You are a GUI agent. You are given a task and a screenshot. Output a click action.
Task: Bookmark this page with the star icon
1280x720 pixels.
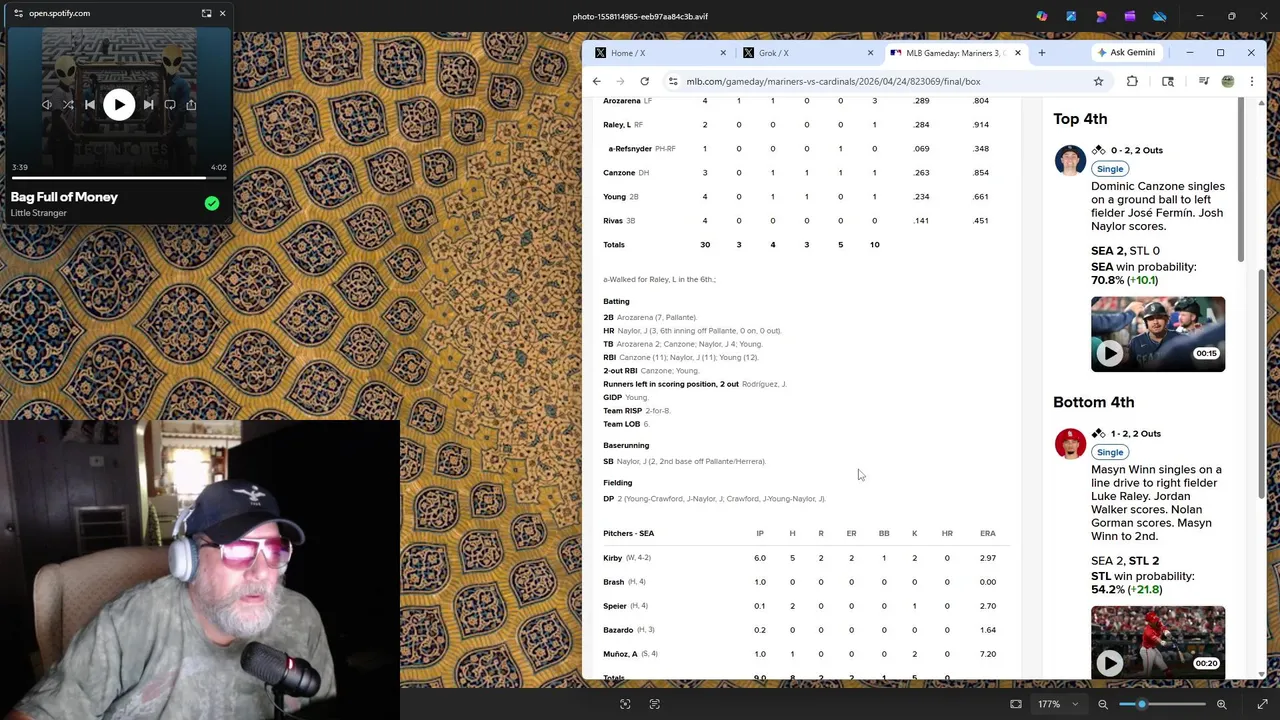click(1099, 81)
